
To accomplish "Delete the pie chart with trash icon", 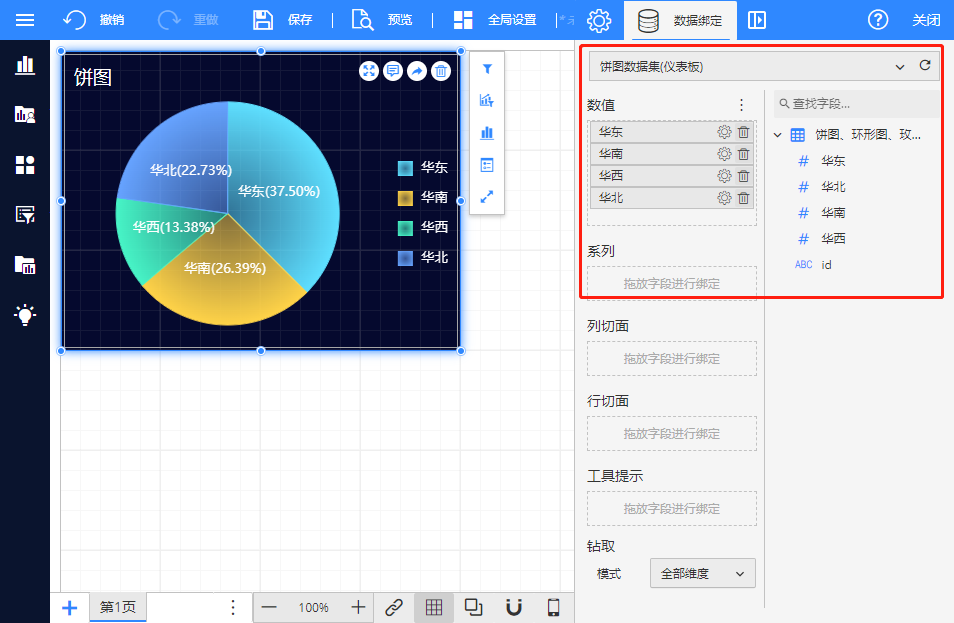I will coord(441,71).
